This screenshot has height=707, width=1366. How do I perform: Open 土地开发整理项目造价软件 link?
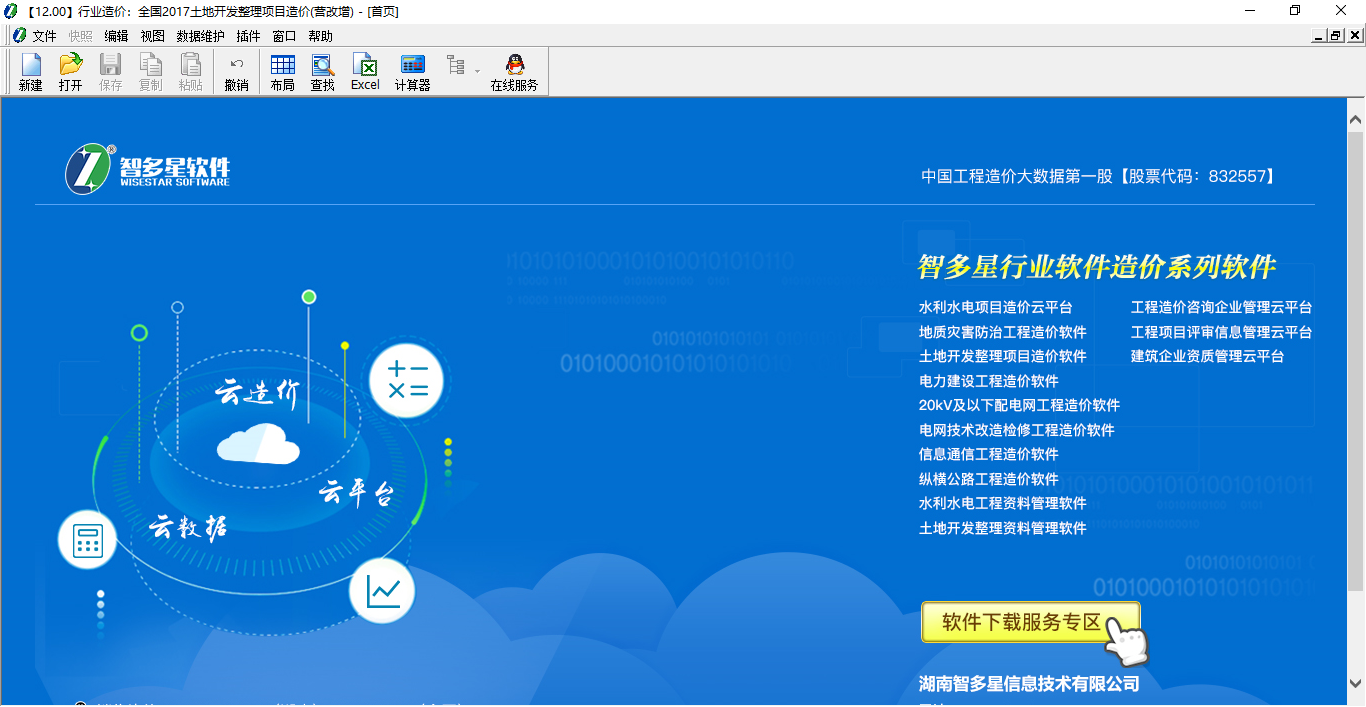[x=1002, y=356]
